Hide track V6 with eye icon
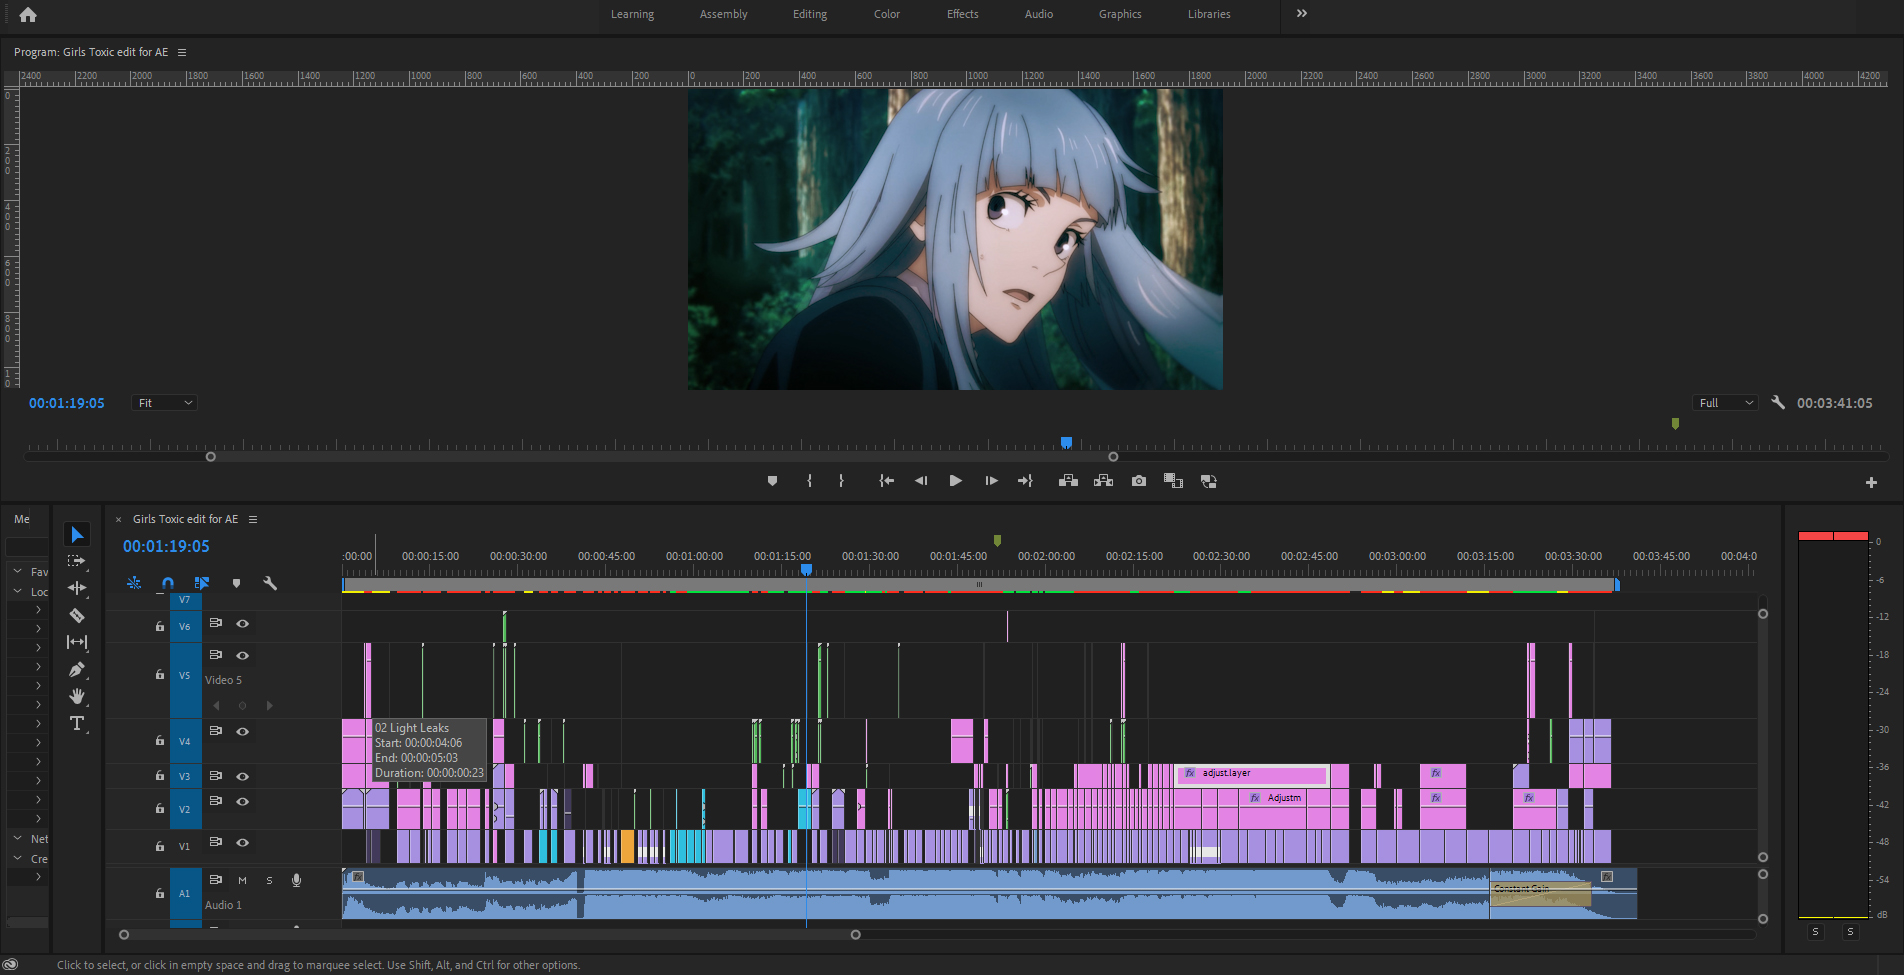 coord(242,623)
